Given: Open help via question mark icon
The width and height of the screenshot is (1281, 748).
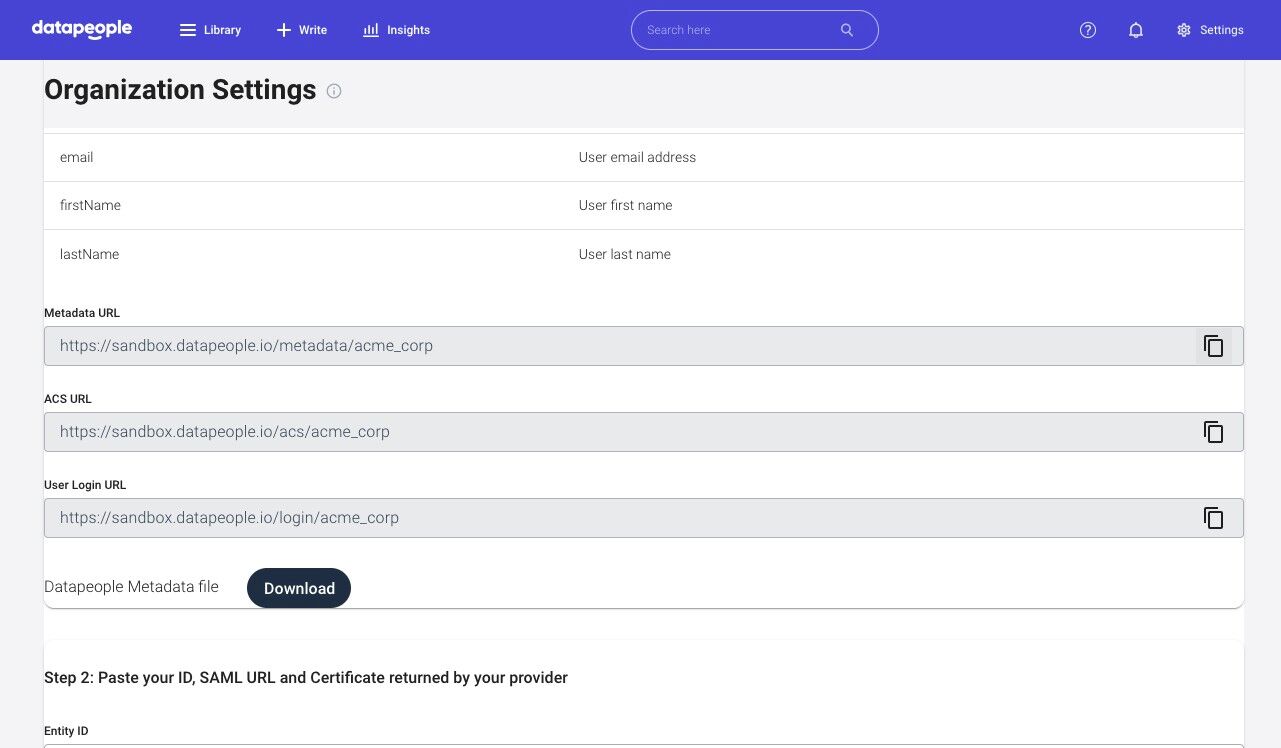Looking at the screenshot, I should [x=1088, y=30].
